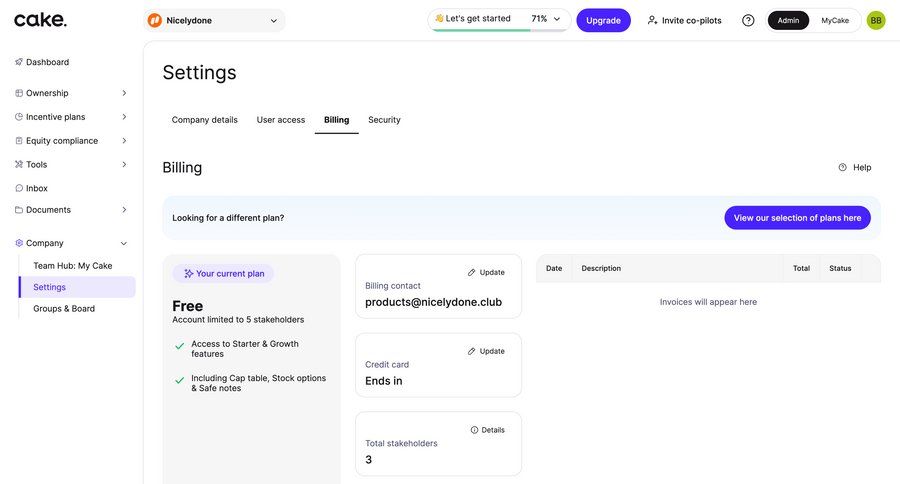Image resolution: width=900 pixels, height=484 pixels.
Task: Click the pencil icon for Billing contact
Action: click(472, 272)
